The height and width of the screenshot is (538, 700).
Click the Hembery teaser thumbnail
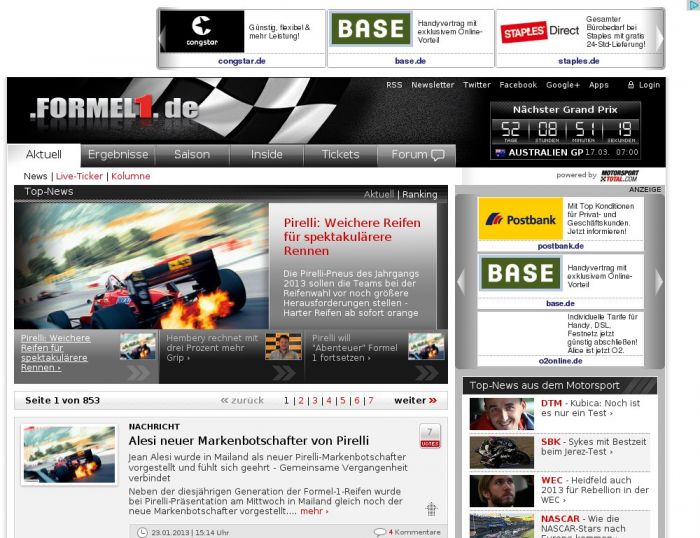coord(283,346)
